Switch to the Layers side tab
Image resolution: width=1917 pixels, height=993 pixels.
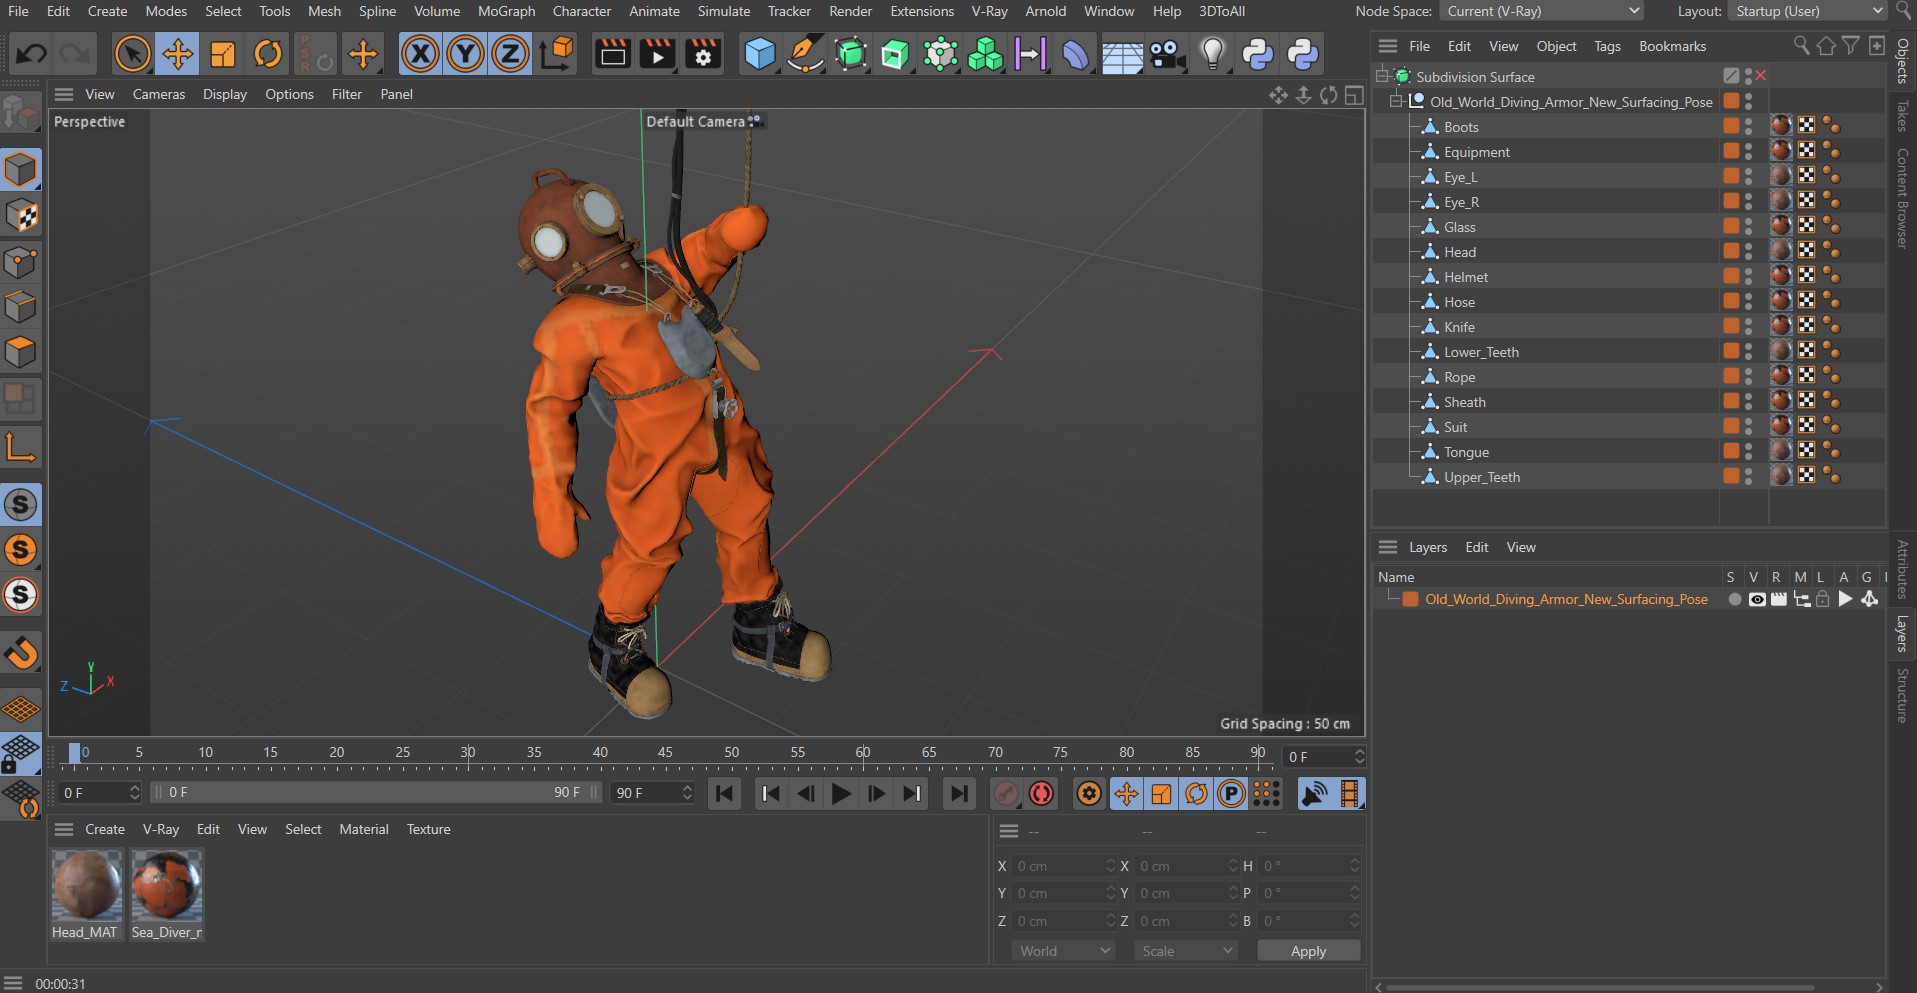1902,634
